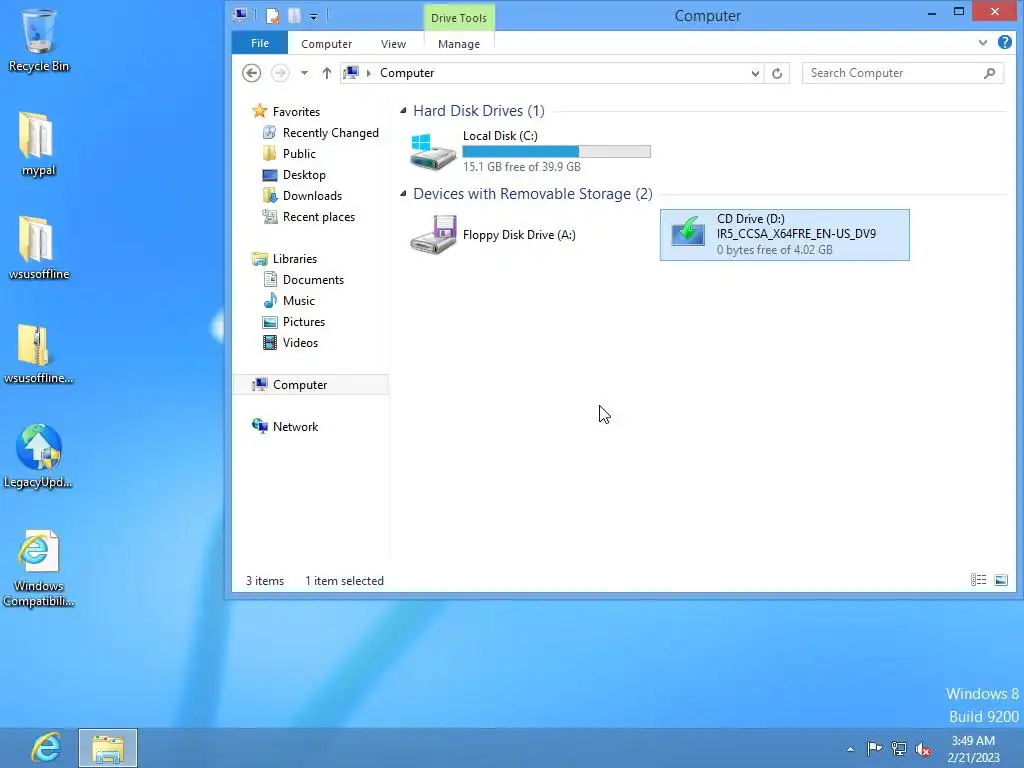Select the wsusoffline zip archive on desktop
This screenshot has width=1024, height=768.
click(x=39, y=353)
